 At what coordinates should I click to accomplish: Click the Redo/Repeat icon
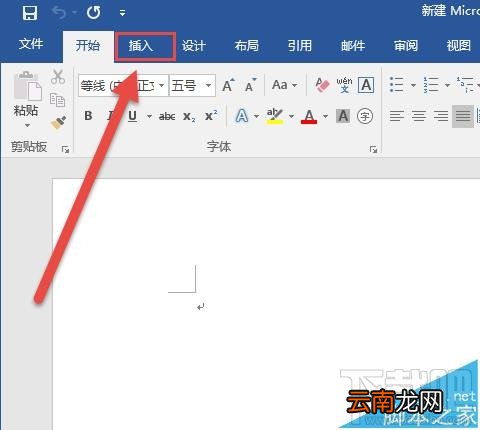(93, 13)
